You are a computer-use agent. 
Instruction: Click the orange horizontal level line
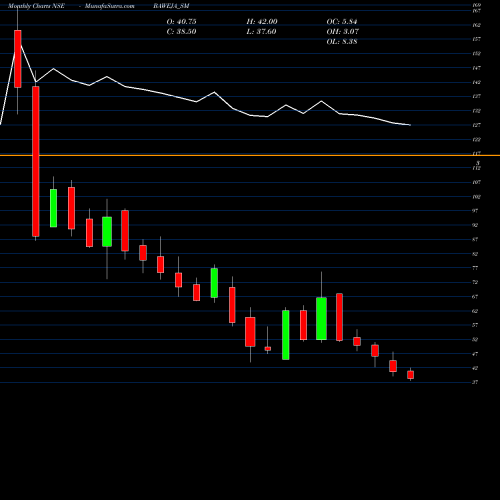tap(250, 155)
